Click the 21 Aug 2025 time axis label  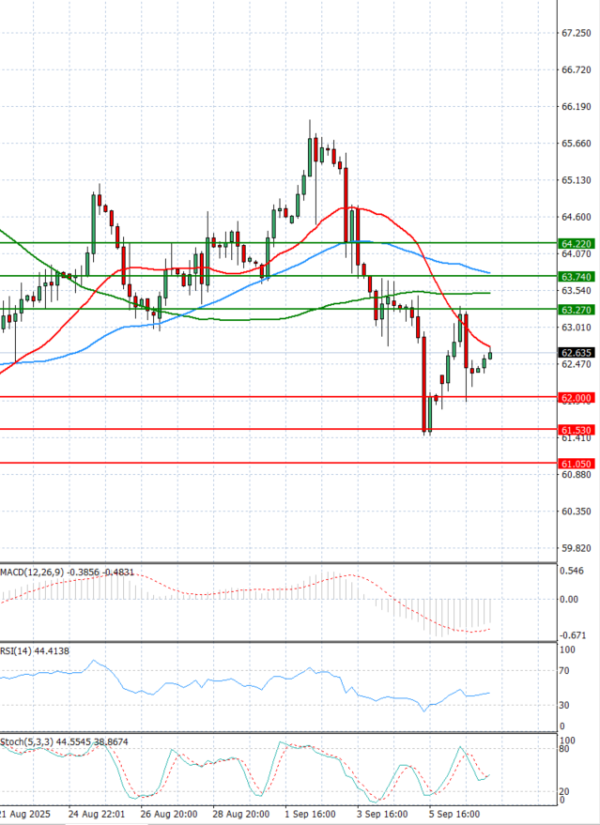[x=26, y=814]
